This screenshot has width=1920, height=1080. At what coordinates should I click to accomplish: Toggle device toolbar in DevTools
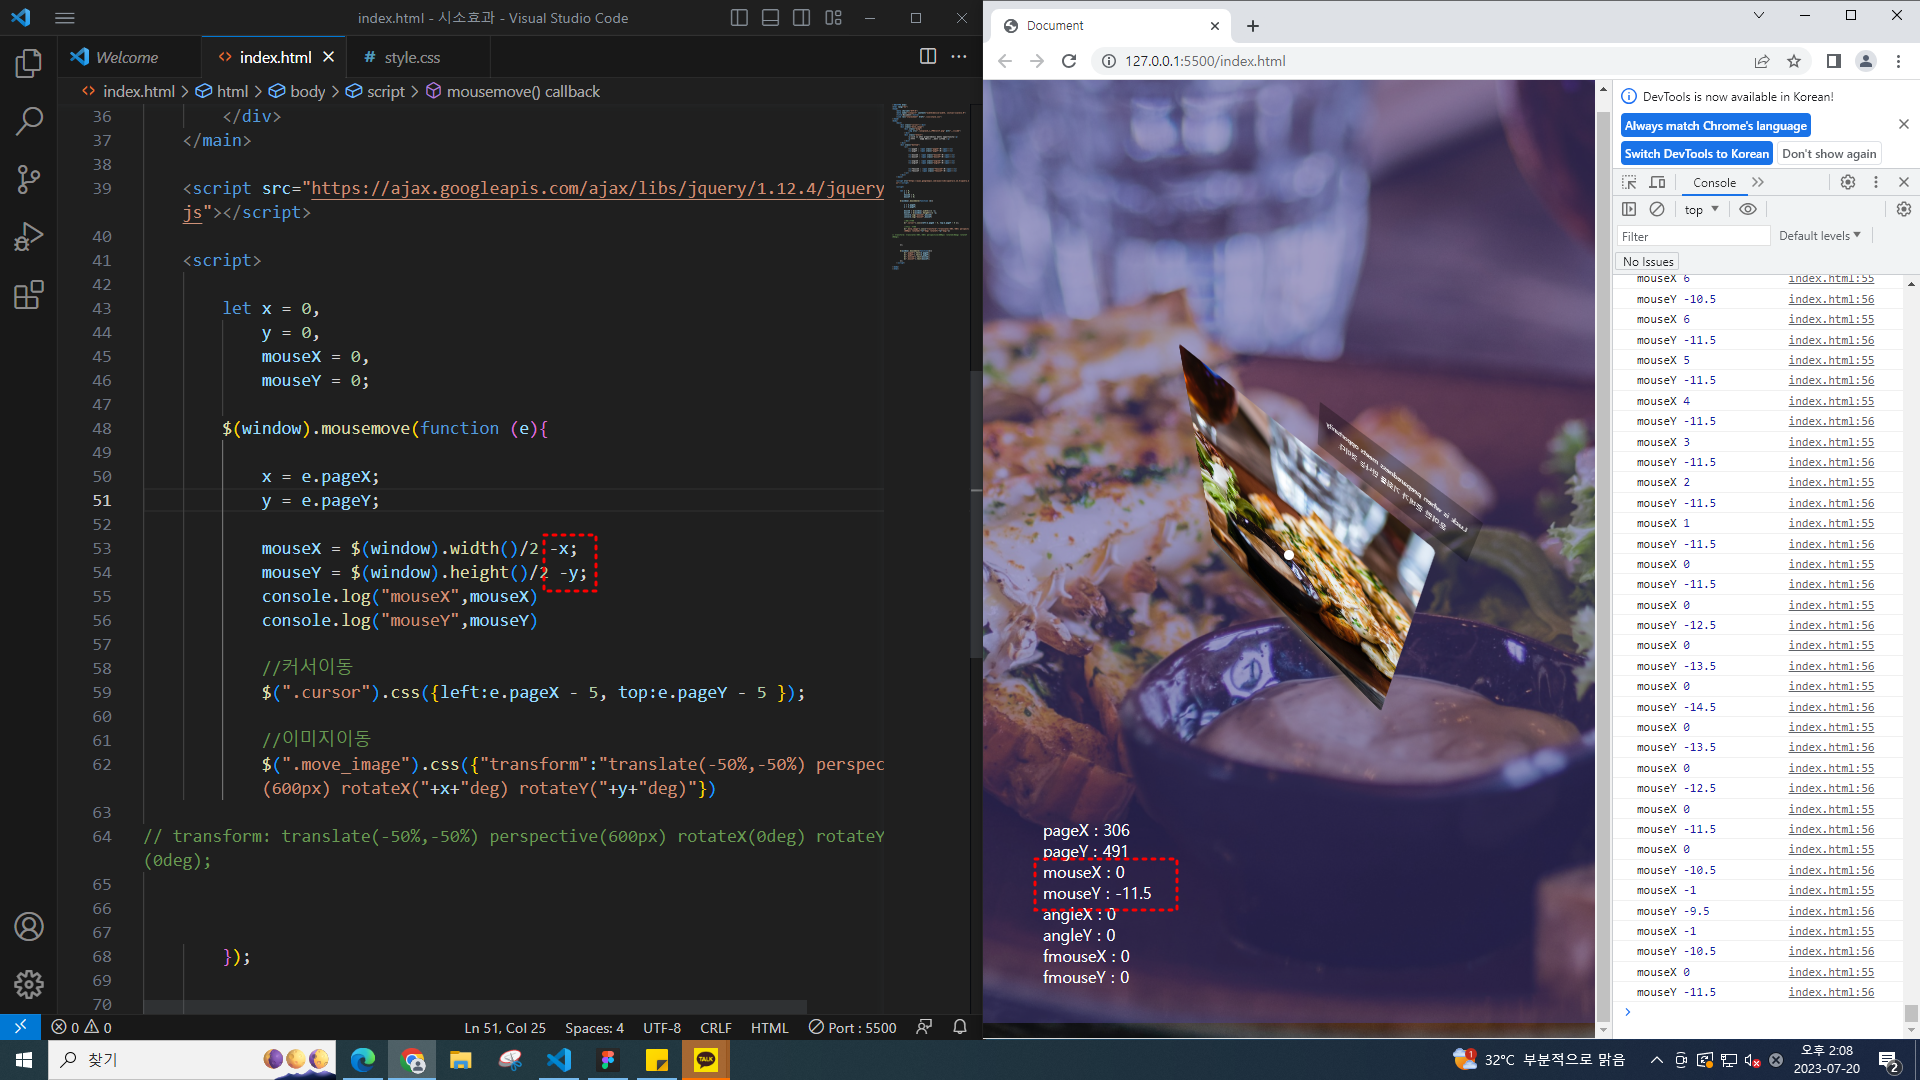pyautogui.click(x=1657, y=182)
